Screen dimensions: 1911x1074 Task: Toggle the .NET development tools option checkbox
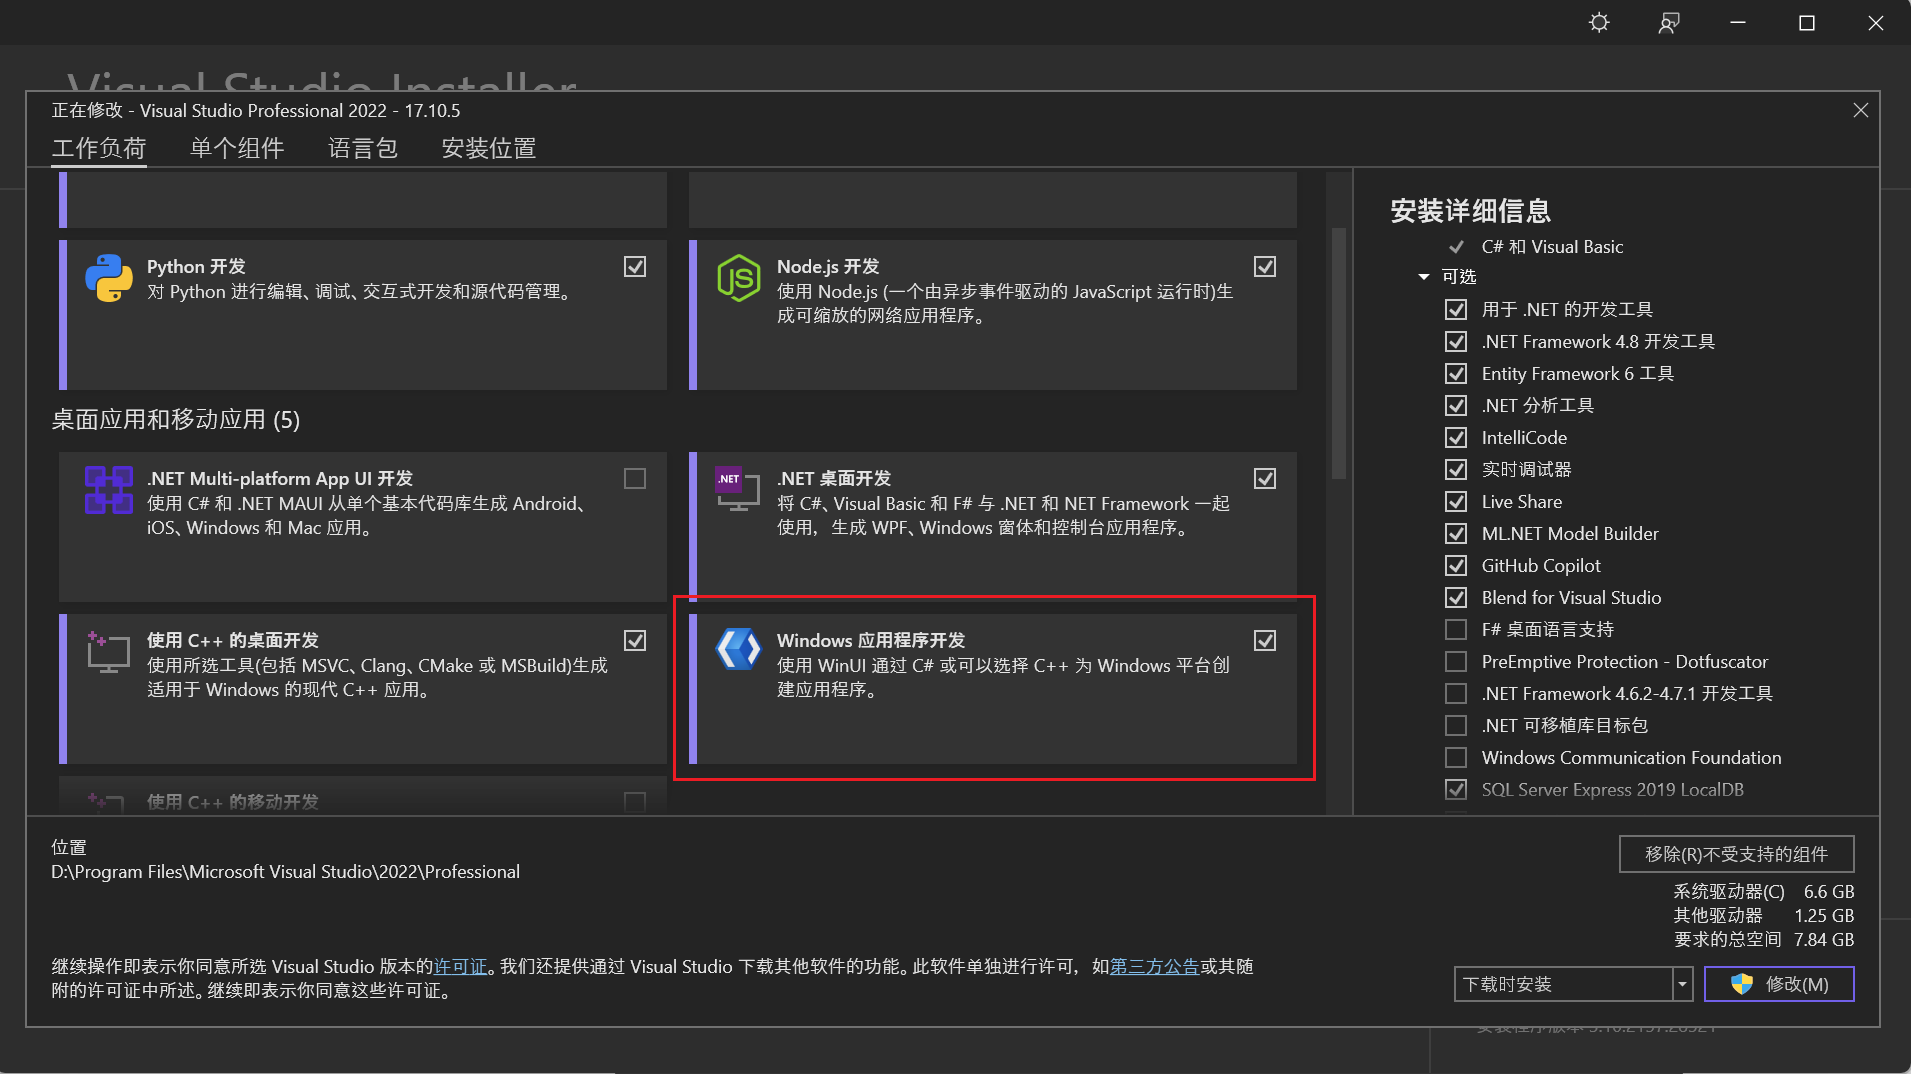point(1456,309)
